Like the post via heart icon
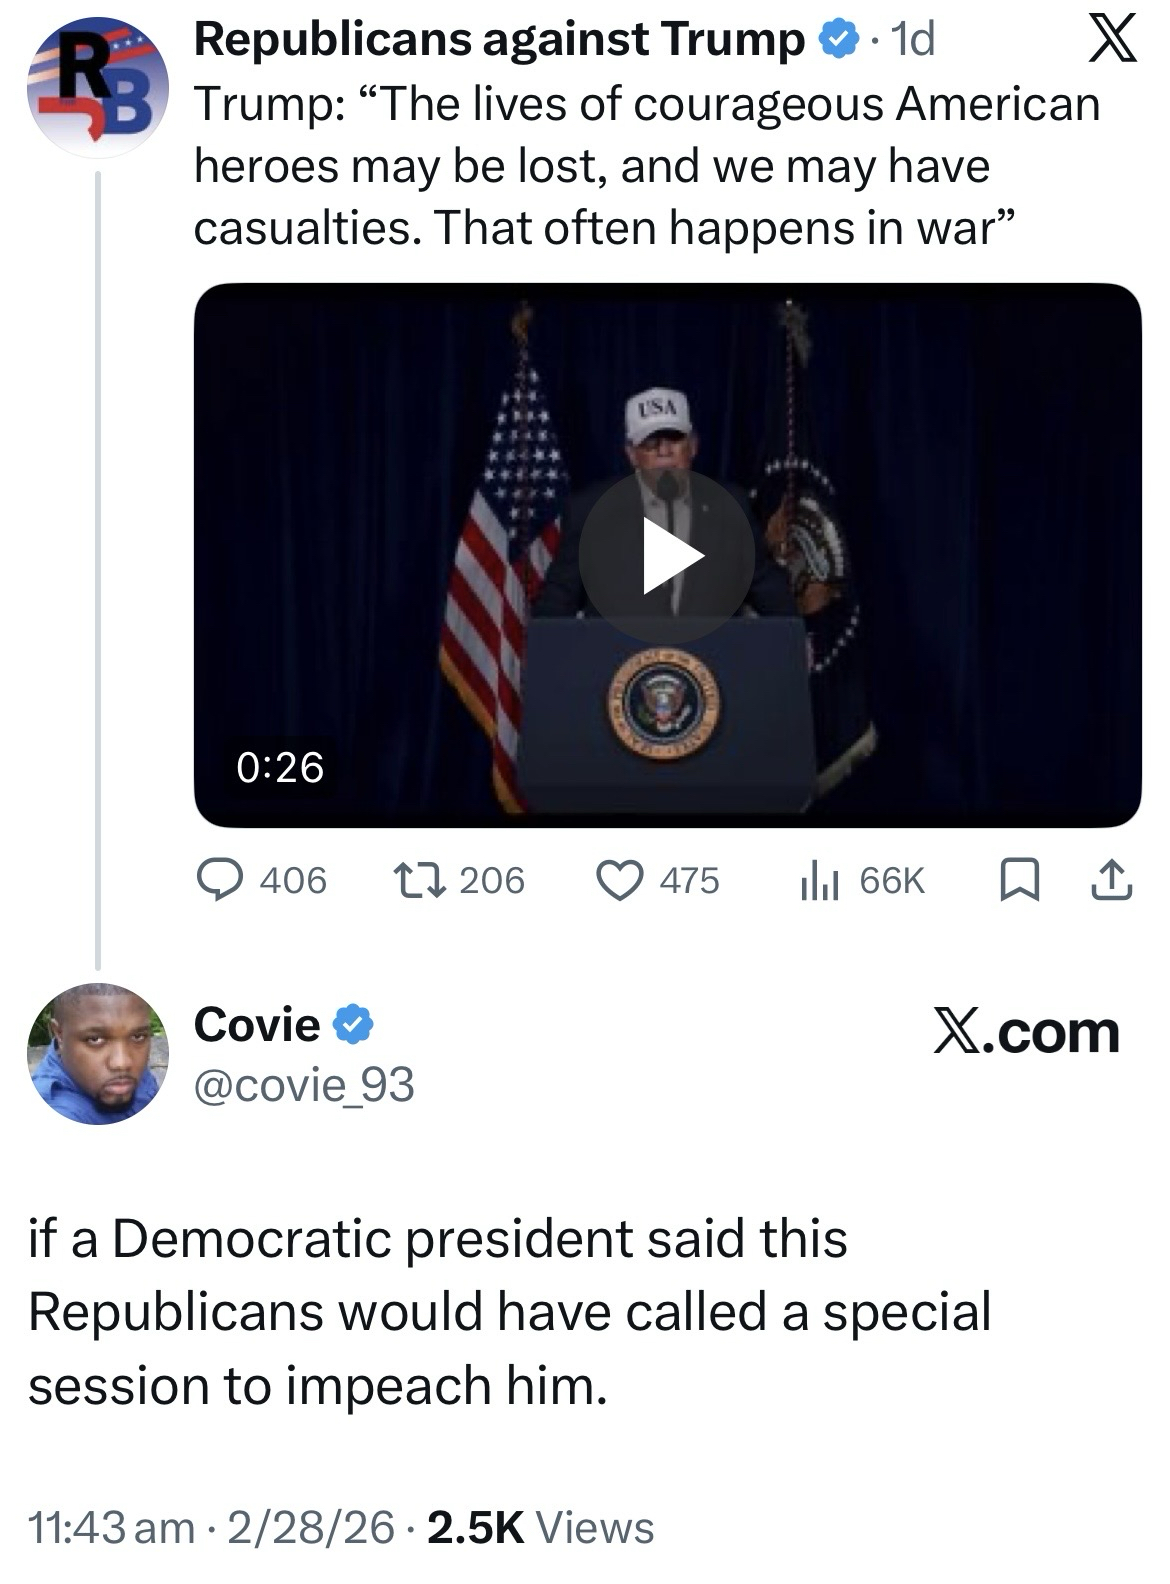The width and height of the screenshot is (1170, 1584). (618, 880)
